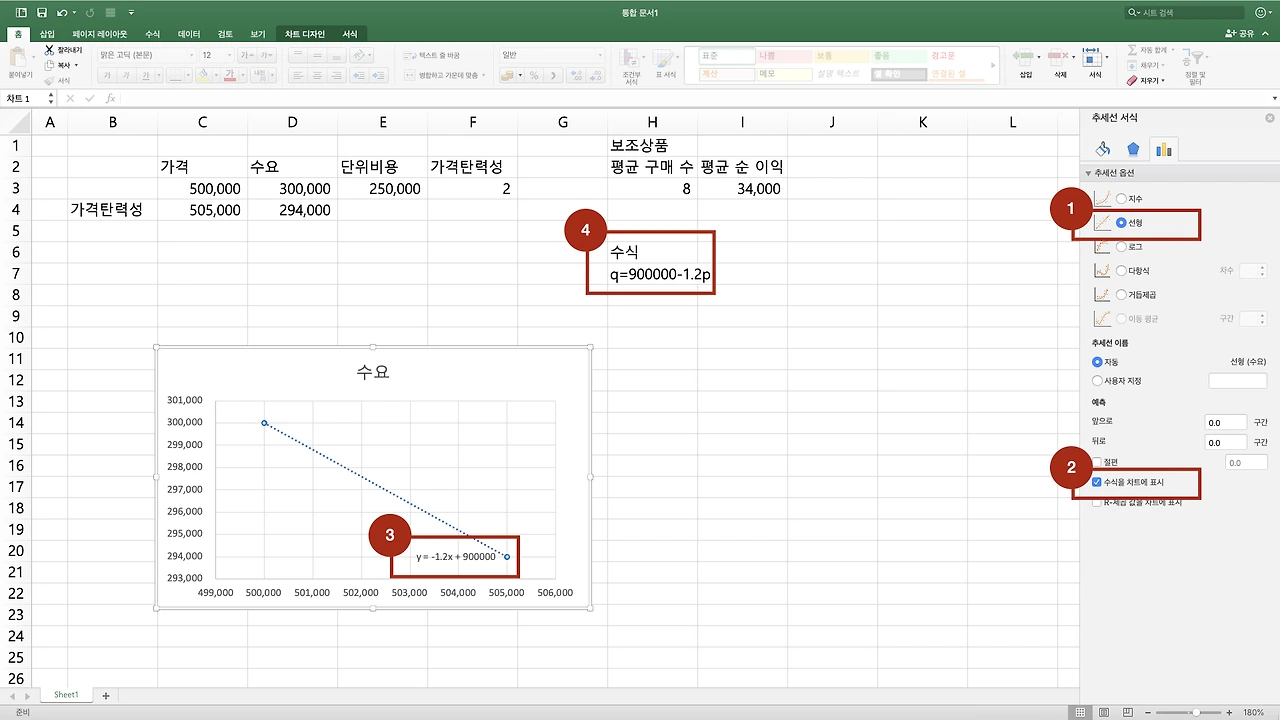Select 자동 trendline name option
This screenshot has height=720, width=1280.
(1097, 361)
